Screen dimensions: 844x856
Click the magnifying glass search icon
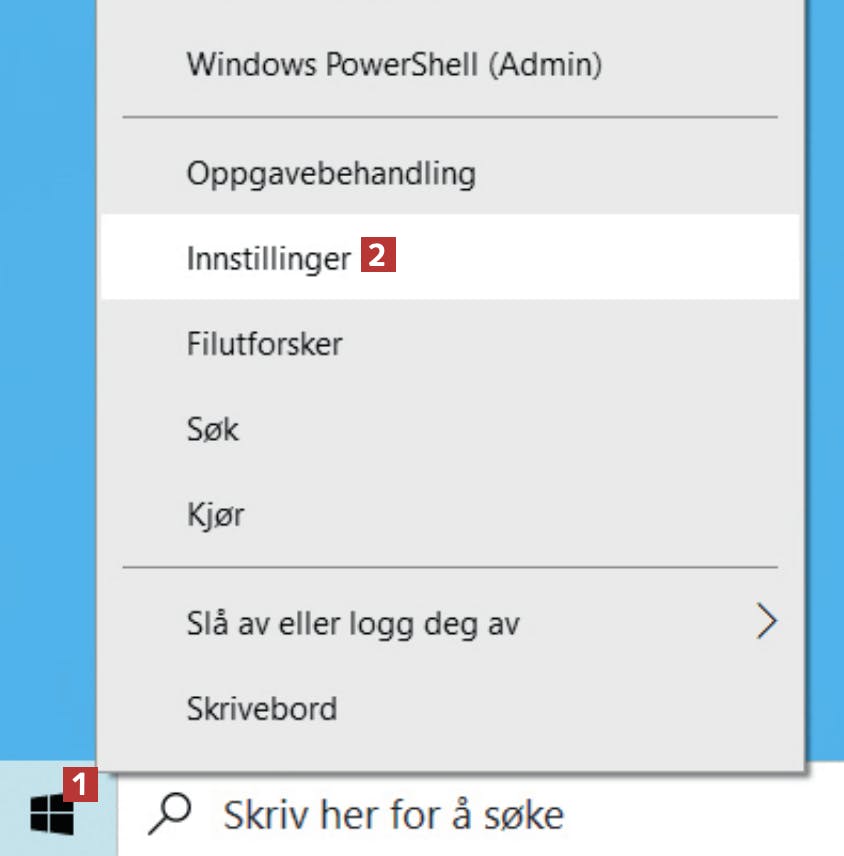pos(170,813)
